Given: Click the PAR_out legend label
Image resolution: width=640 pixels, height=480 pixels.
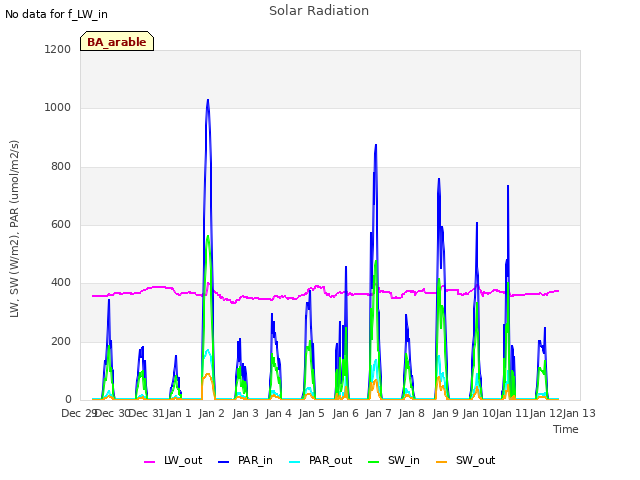Looking at the screenshot, I should tap(330, 460).
